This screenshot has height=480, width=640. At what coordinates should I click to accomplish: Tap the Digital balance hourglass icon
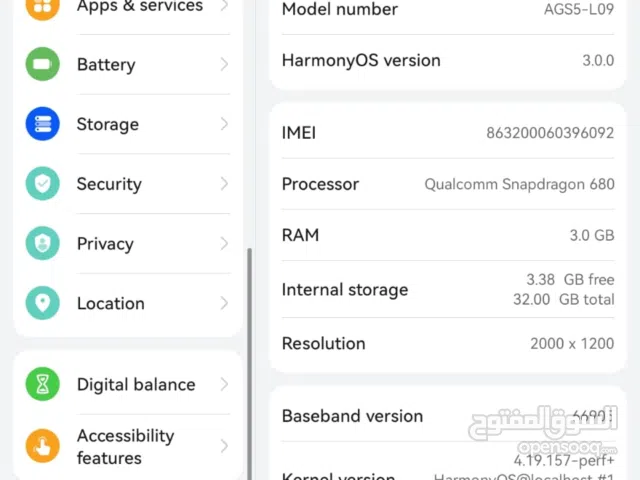click(x=42, y=384)
